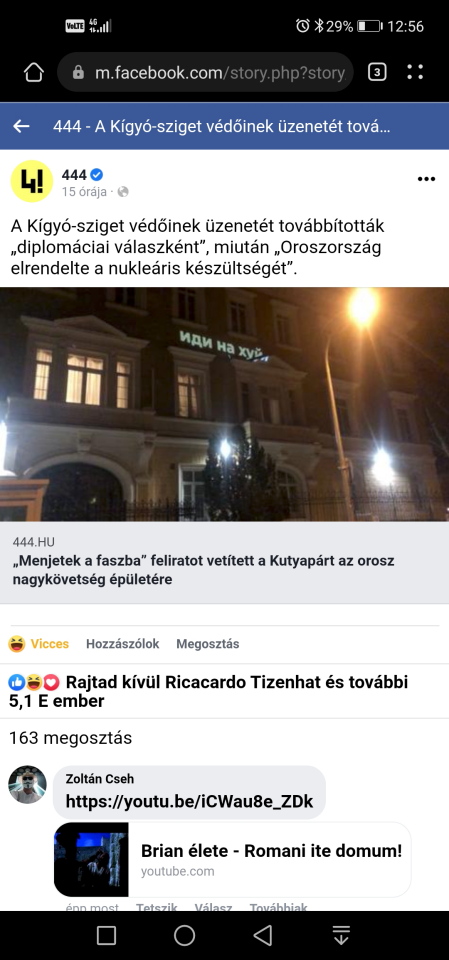Open the post options three-dot menu
The image size is (449, 960).
point(426,179)
